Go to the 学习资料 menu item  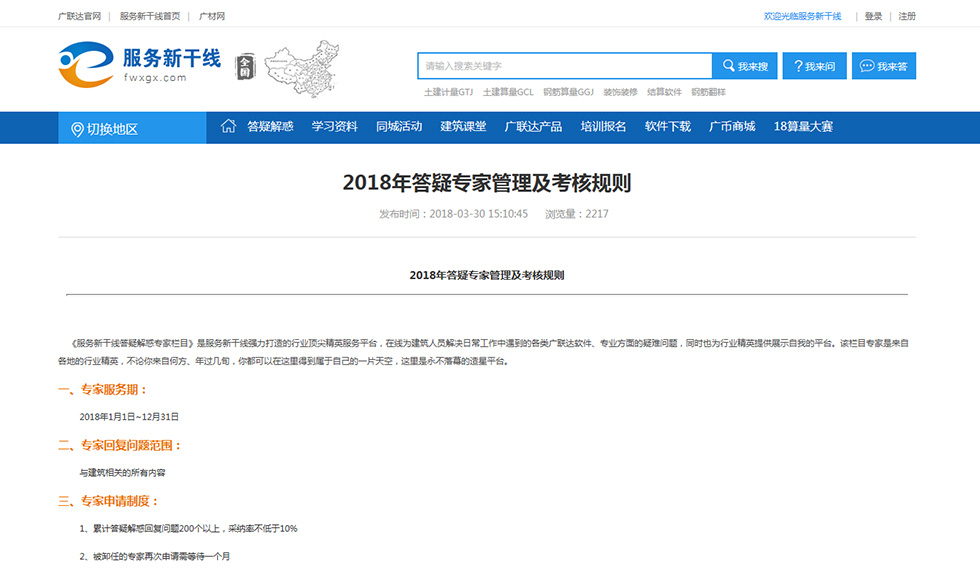334,127
